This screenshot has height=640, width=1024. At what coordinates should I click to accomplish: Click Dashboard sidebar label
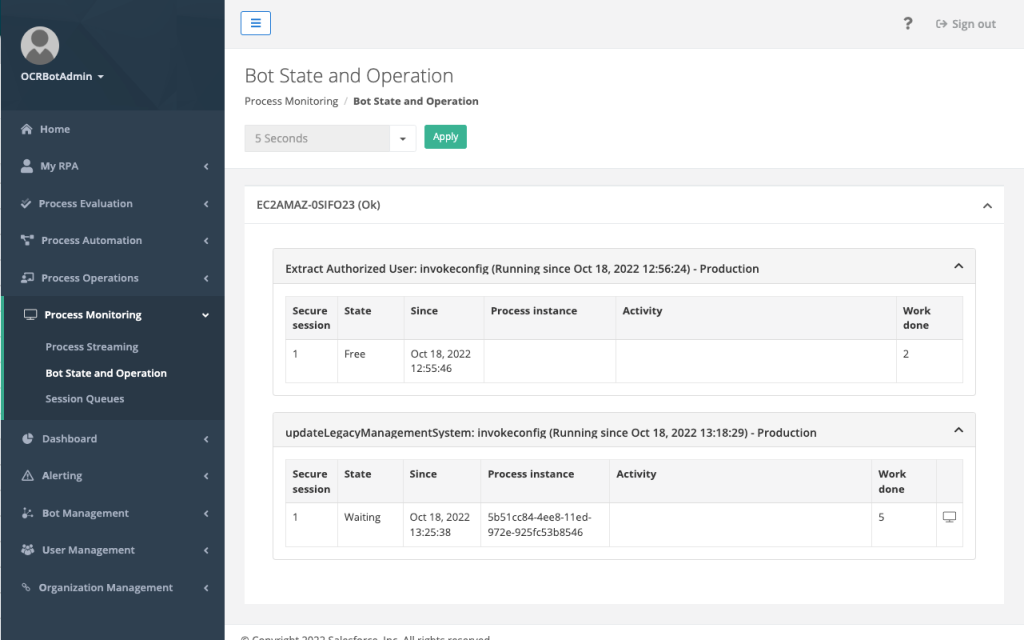(x=69, y=439)
